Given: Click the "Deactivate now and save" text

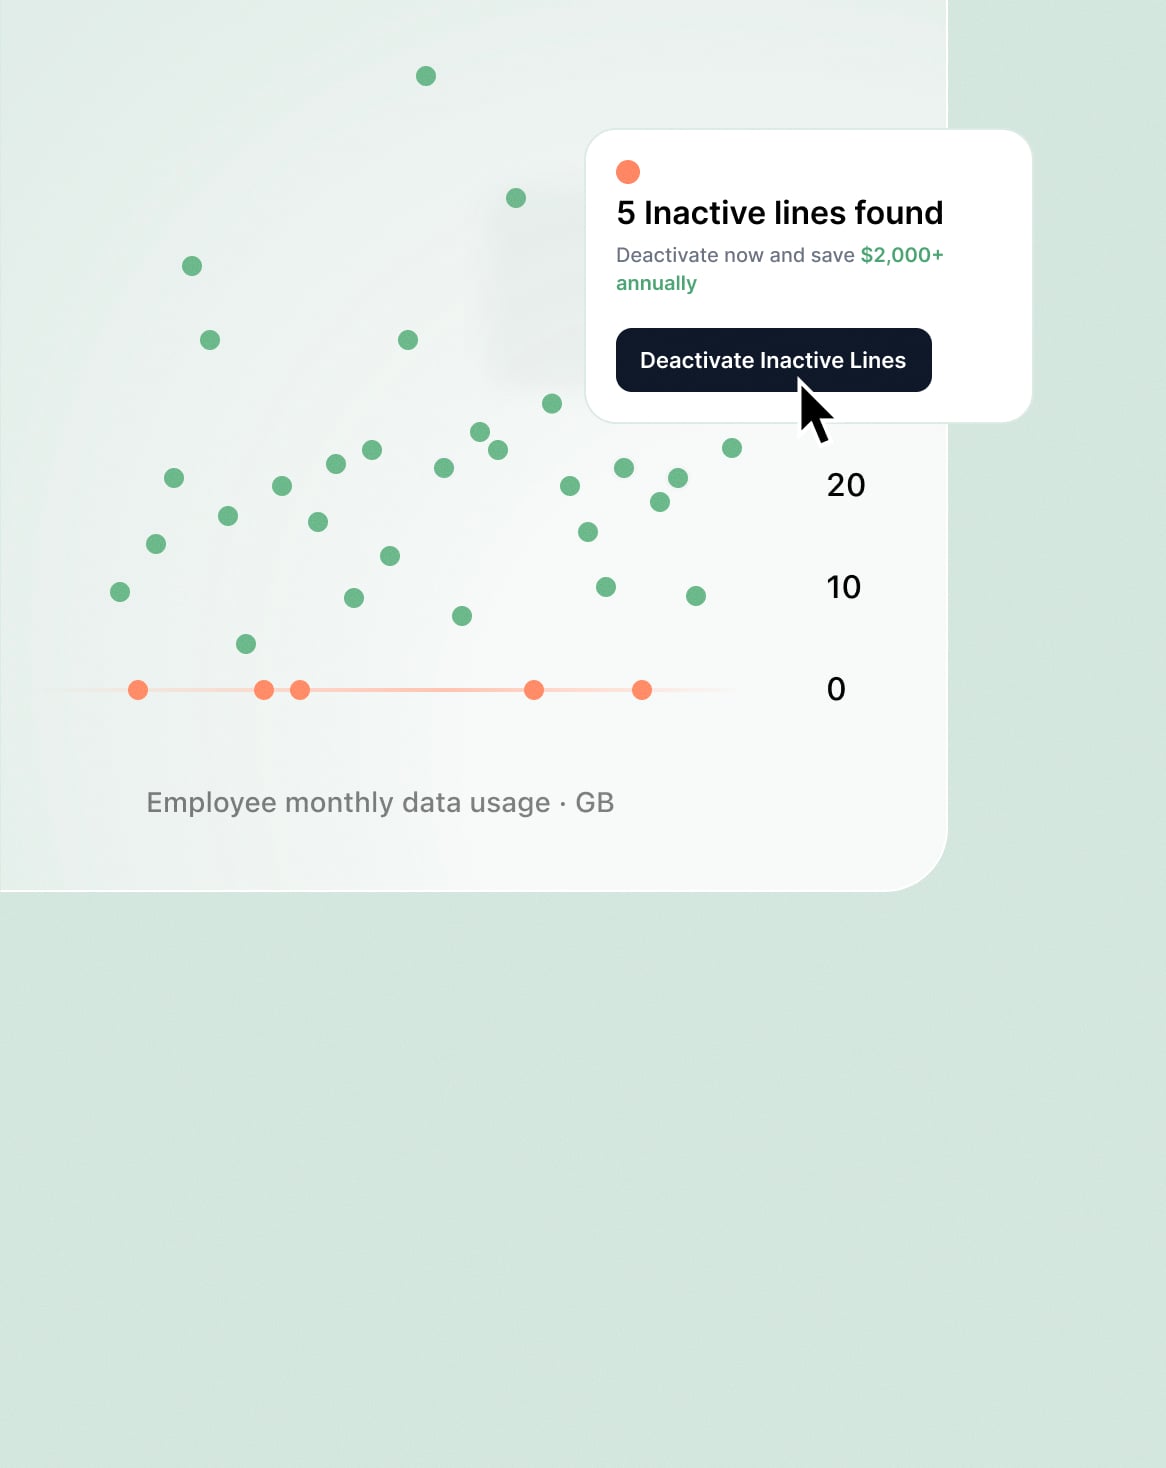Looking at the screenshot, I should point(735,255).
